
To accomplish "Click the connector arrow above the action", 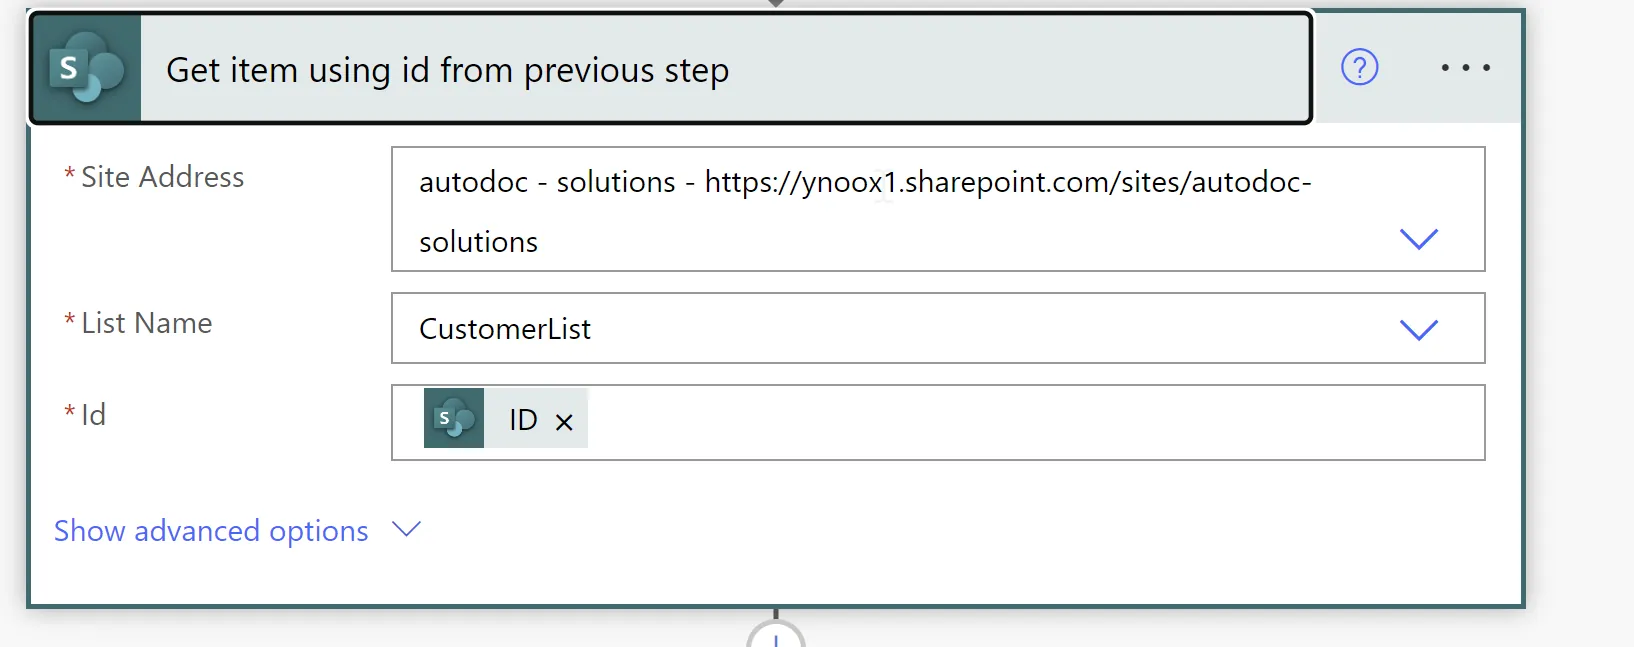I will click(776, 4).
